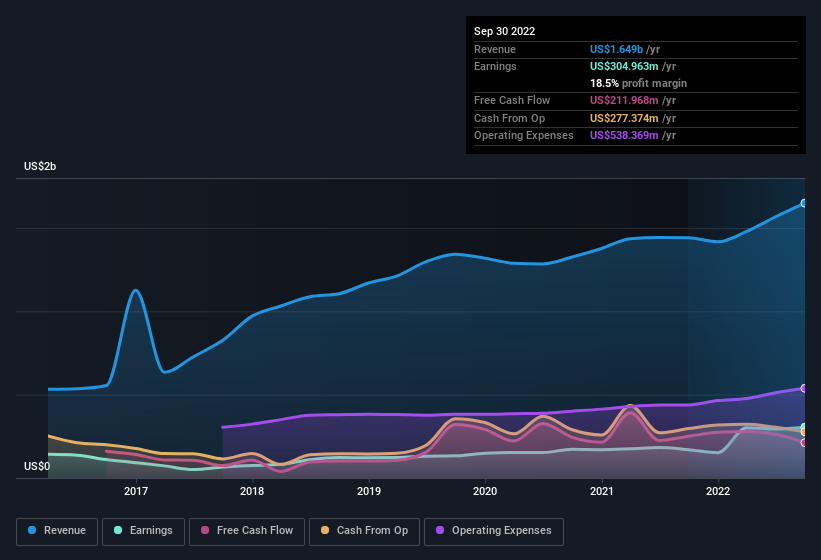Screen dimensions: 821x560
Task: Click the 2017 x-axis label
Action: 136,491
